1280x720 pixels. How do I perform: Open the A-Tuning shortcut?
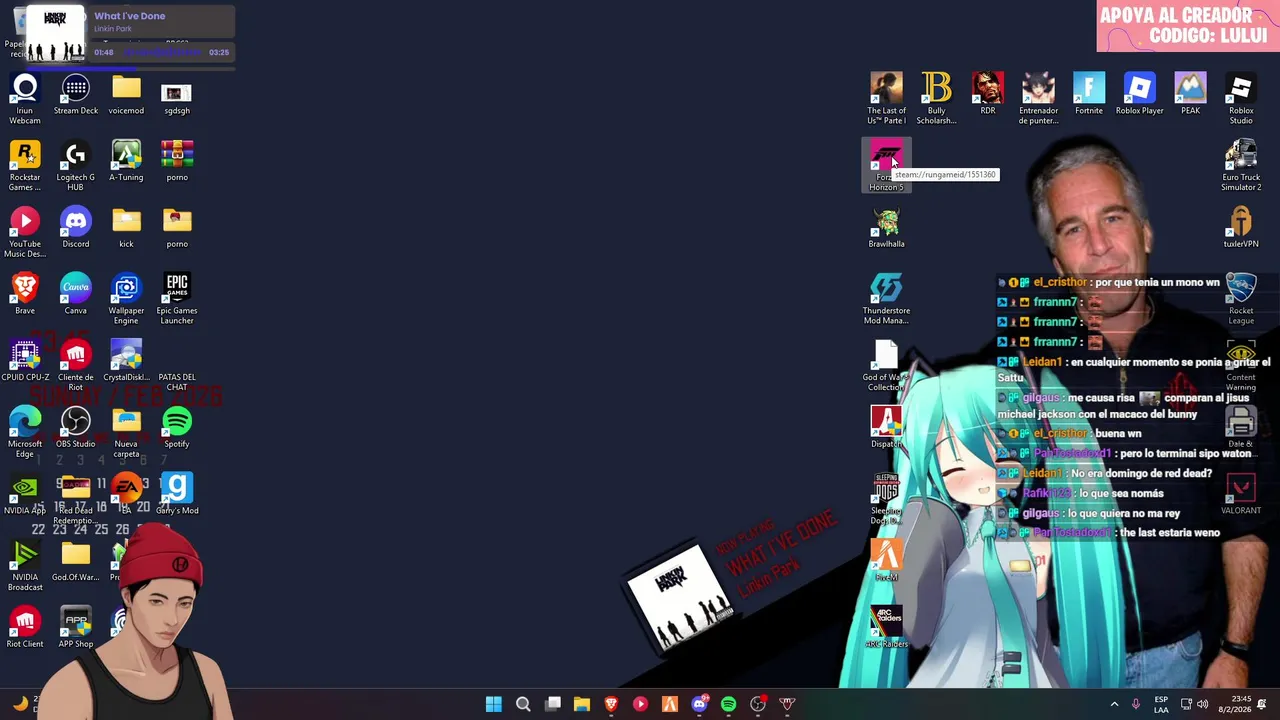click(x=126, y=161)
